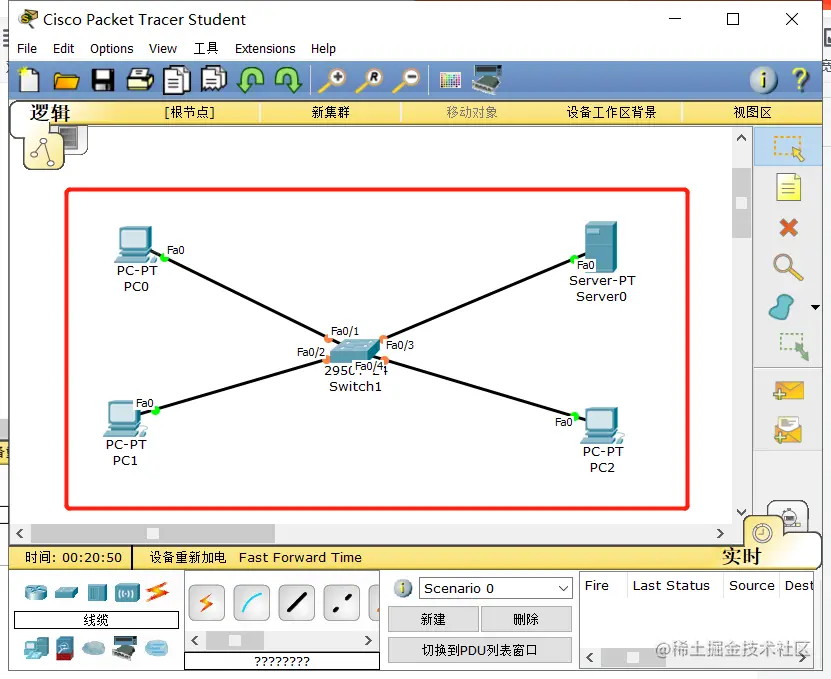Select the Switches device category
Image resolution: width=831 pixels, height=679 pixels.
[x=66, y=592]
